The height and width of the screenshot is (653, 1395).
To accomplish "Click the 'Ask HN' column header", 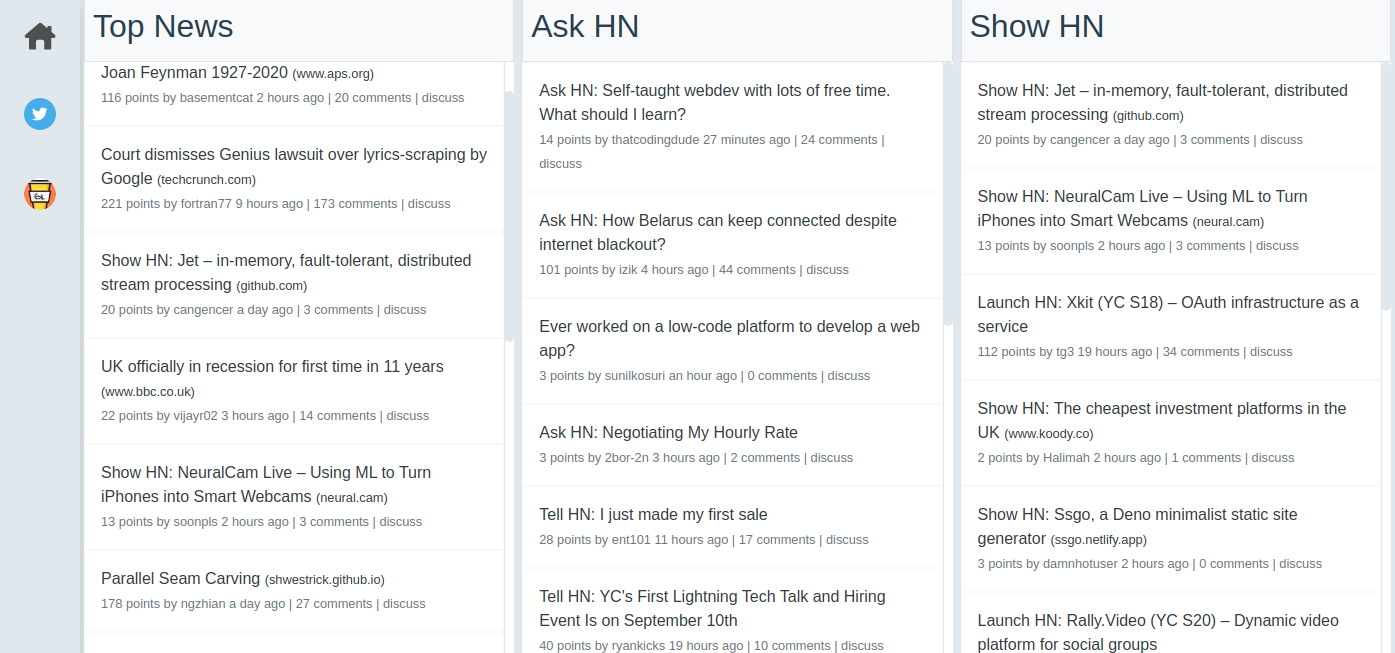I will (585, 26).
